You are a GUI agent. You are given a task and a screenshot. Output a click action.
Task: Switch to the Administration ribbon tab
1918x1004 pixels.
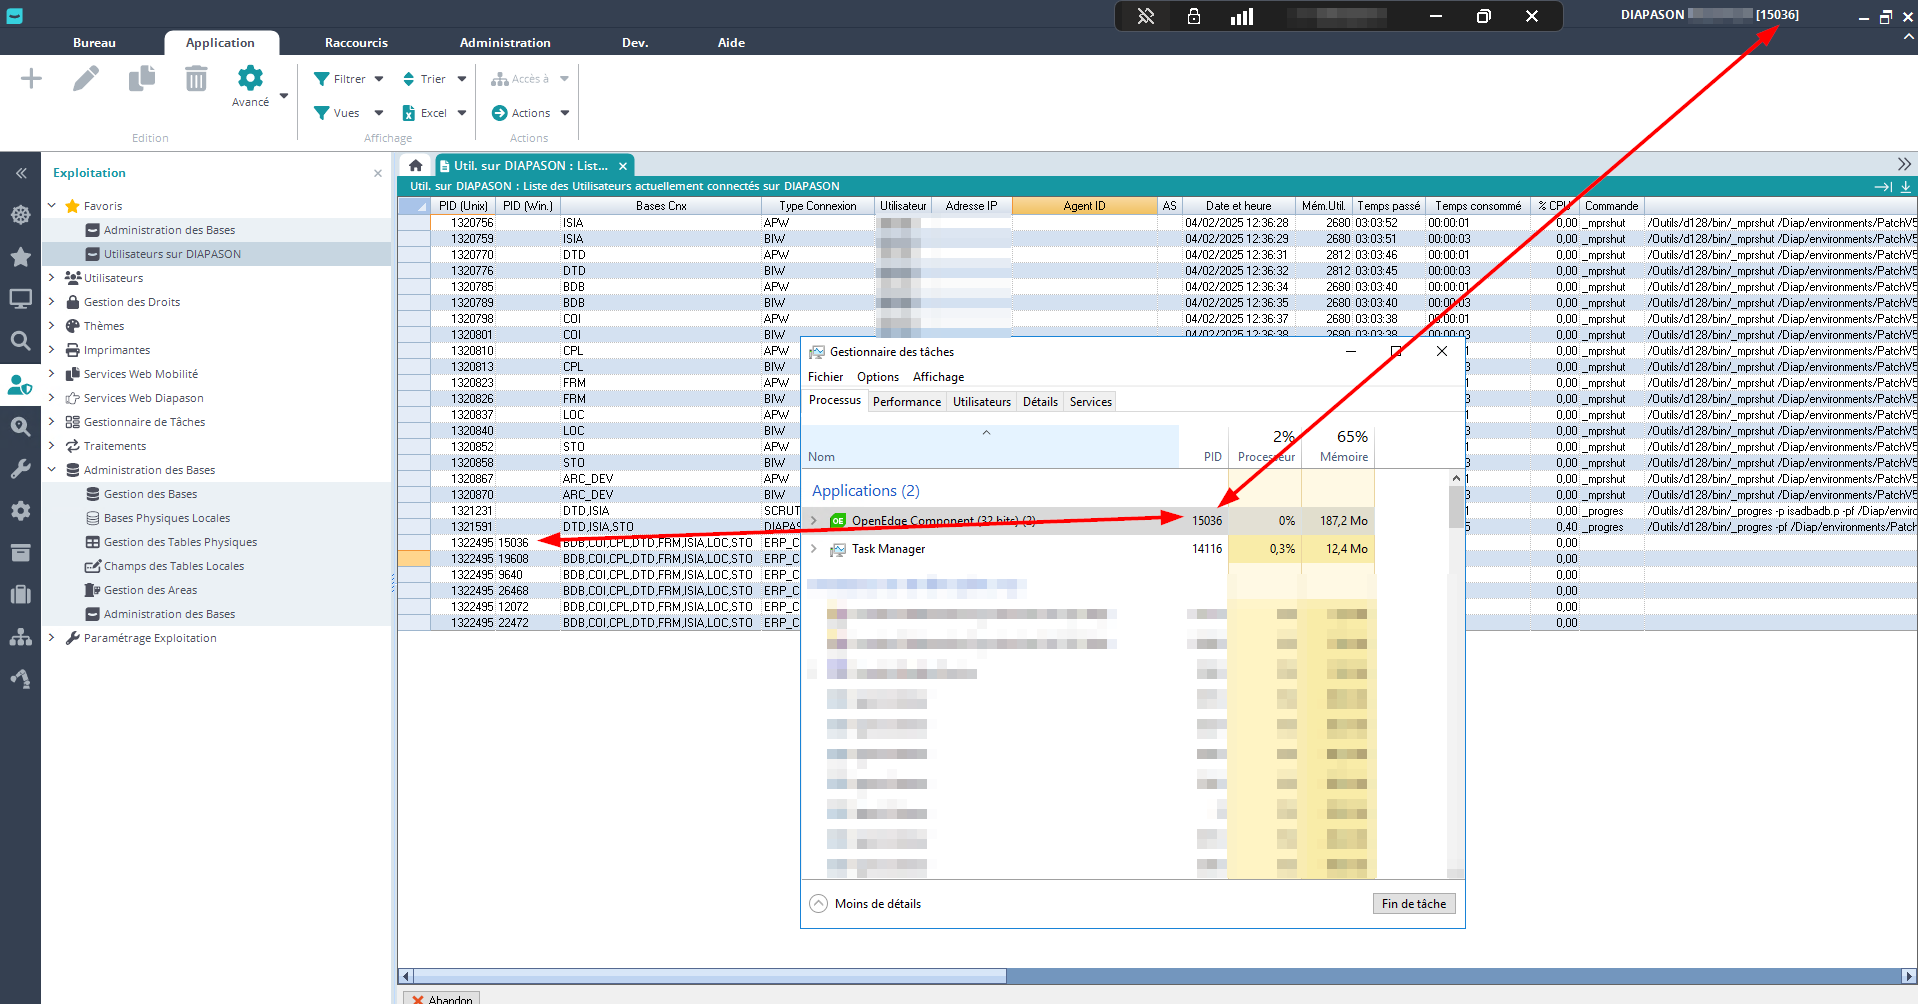point(505,43)
